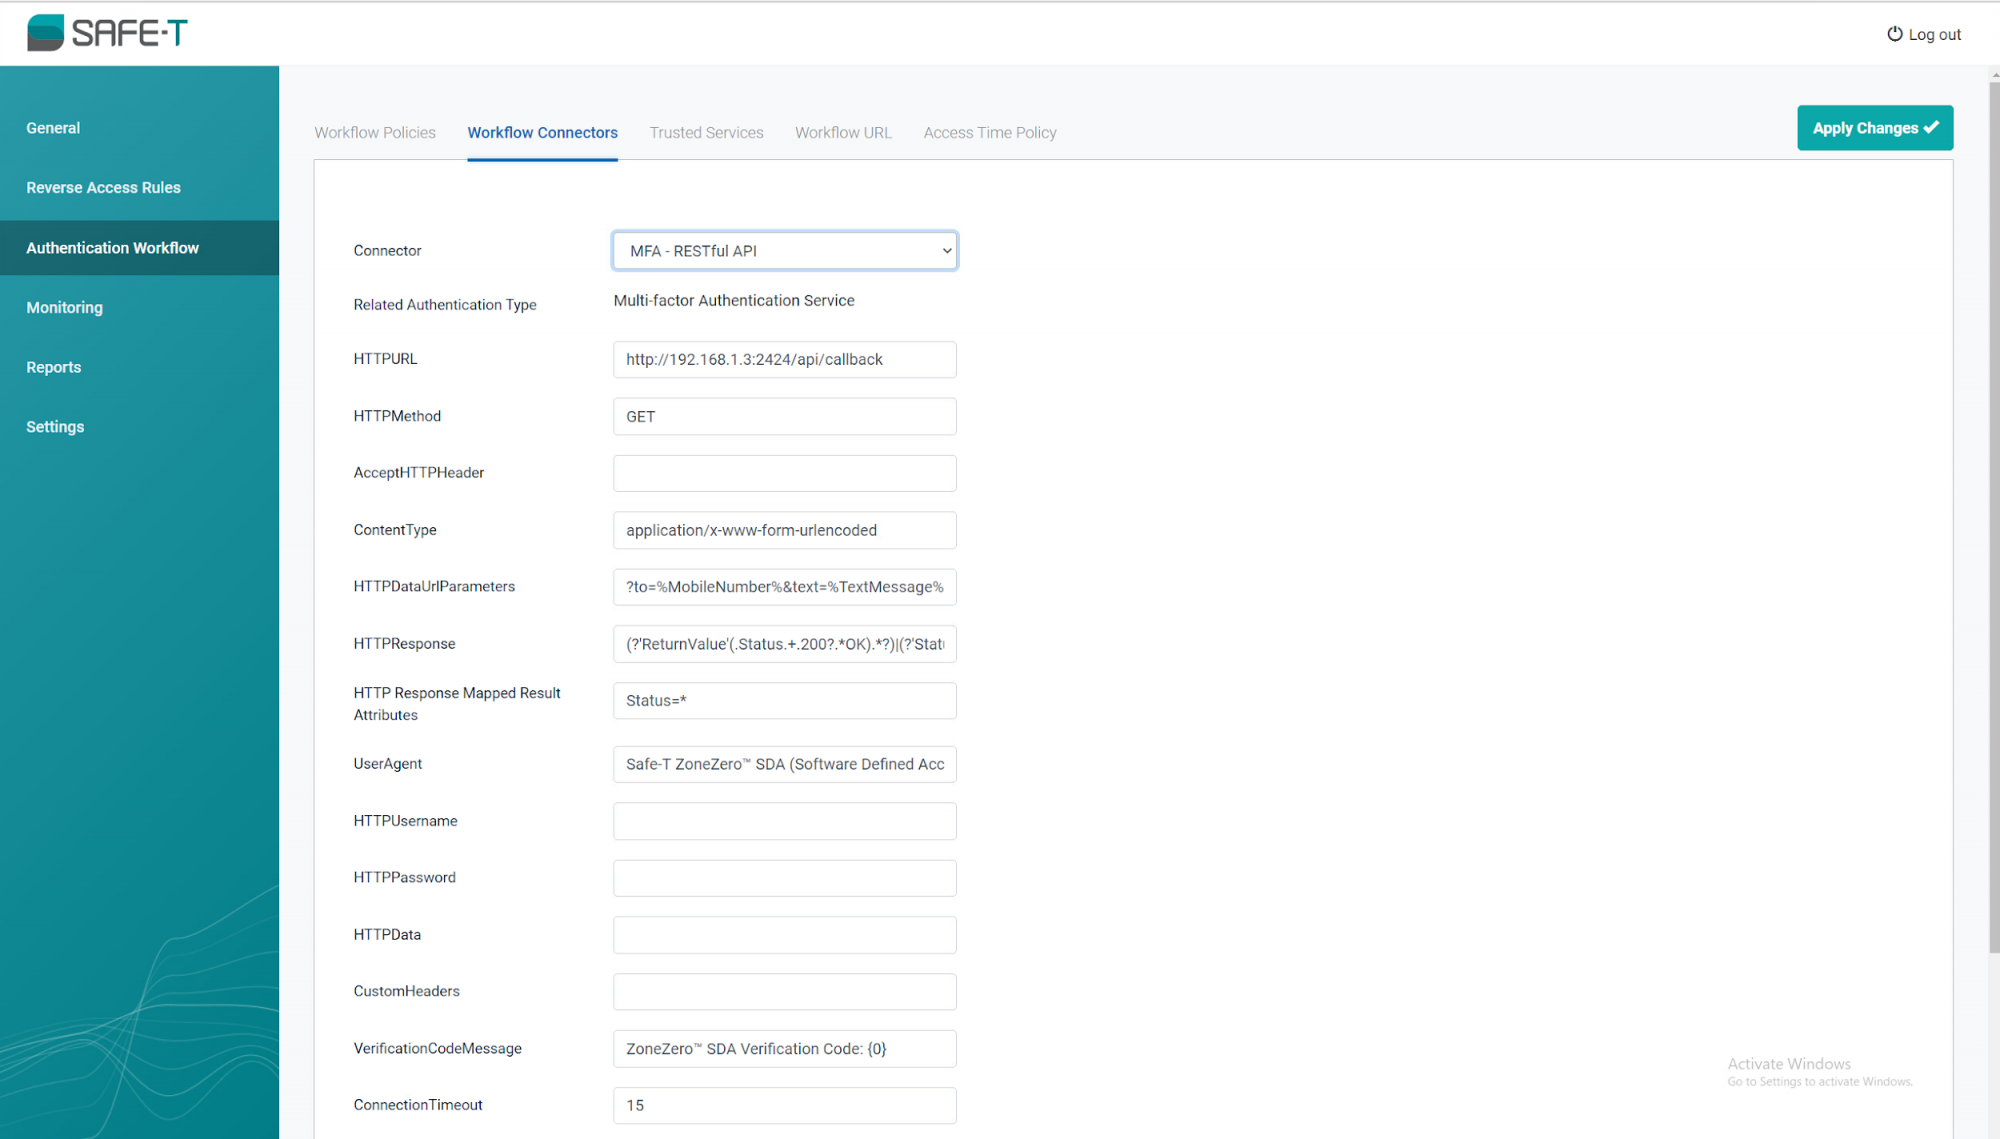Navigate to Reverse Access Rules
The image size is (2000, 1139).
tap(103, 188)
